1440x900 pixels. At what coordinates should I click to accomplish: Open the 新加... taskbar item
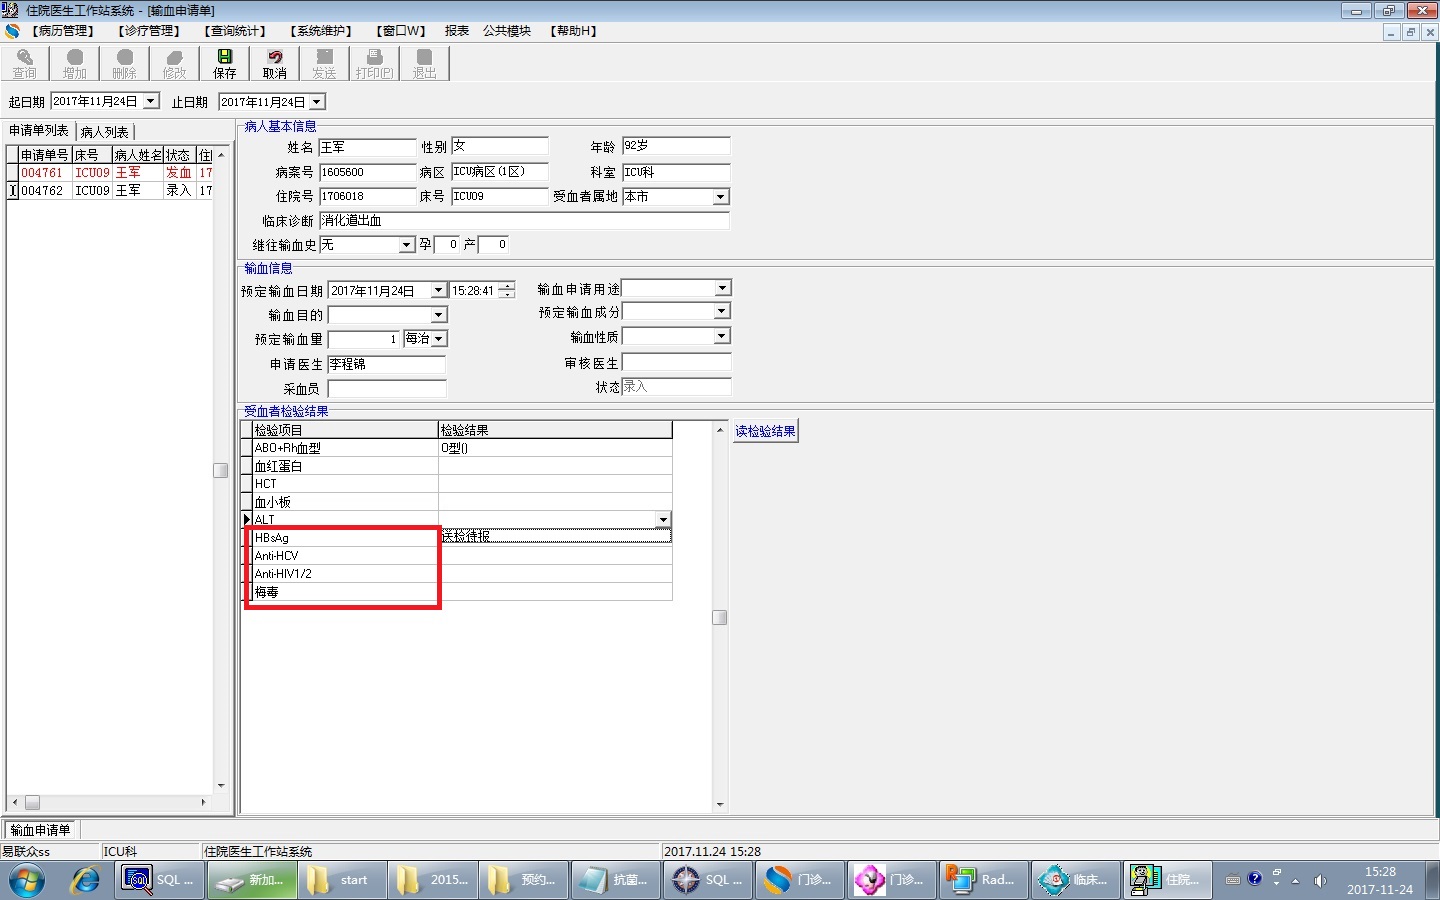point(253,880)
